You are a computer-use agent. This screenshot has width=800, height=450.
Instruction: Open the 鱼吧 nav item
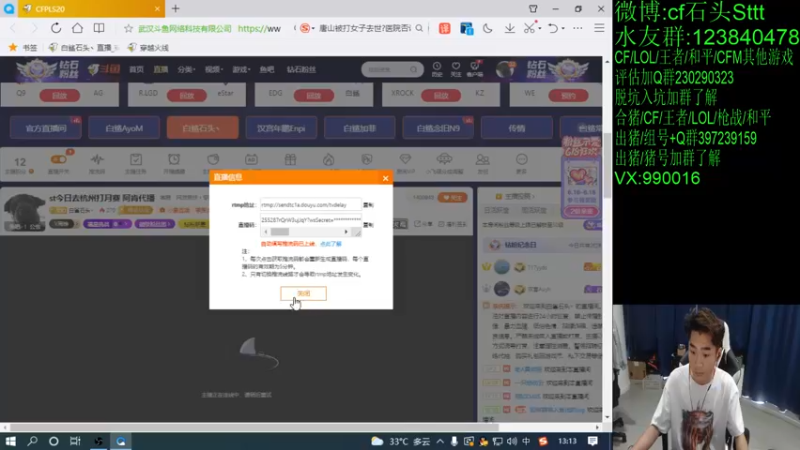tap(267, 69)
